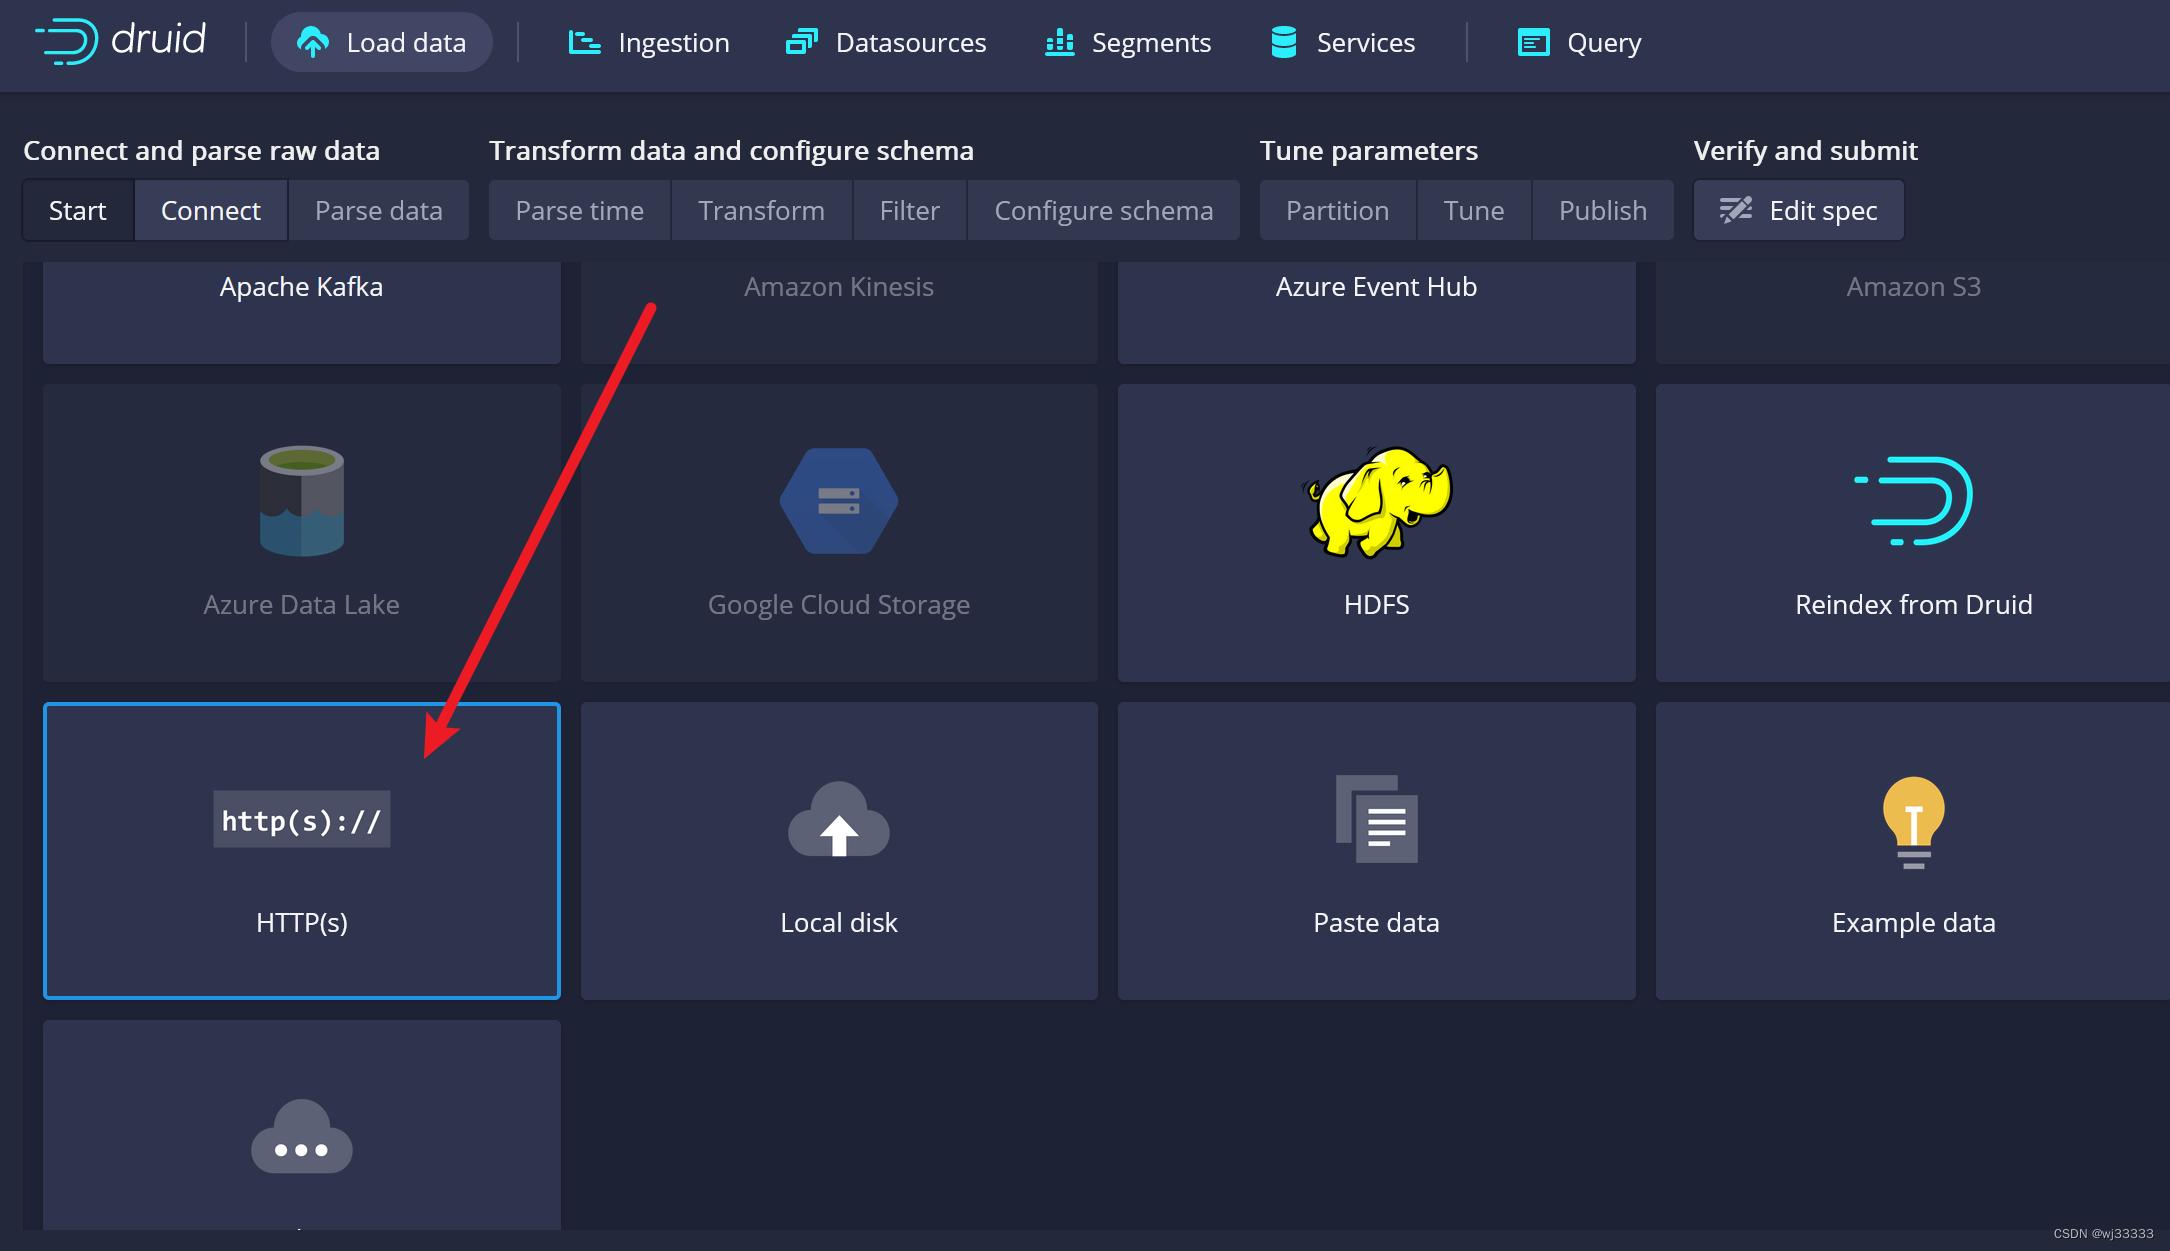The height and width of the screenshot is (1251, 2170).
Task: Click the Example data lightbulb icon
Action: 1913,823
